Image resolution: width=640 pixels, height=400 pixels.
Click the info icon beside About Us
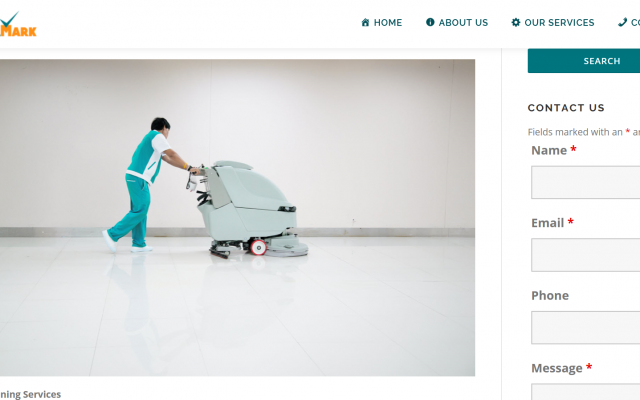(430, 22)
